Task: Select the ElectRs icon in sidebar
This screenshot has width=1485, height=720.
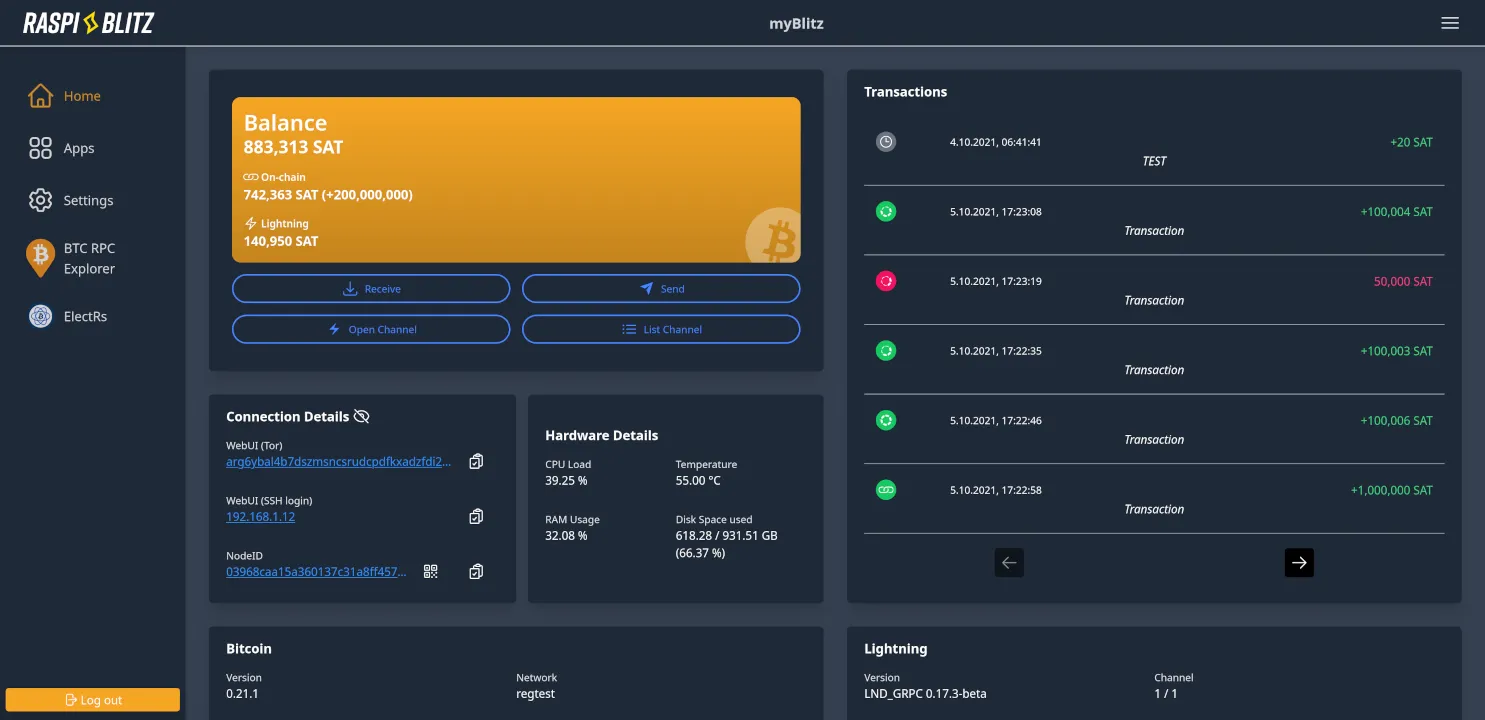Action: tap(40, 316)
